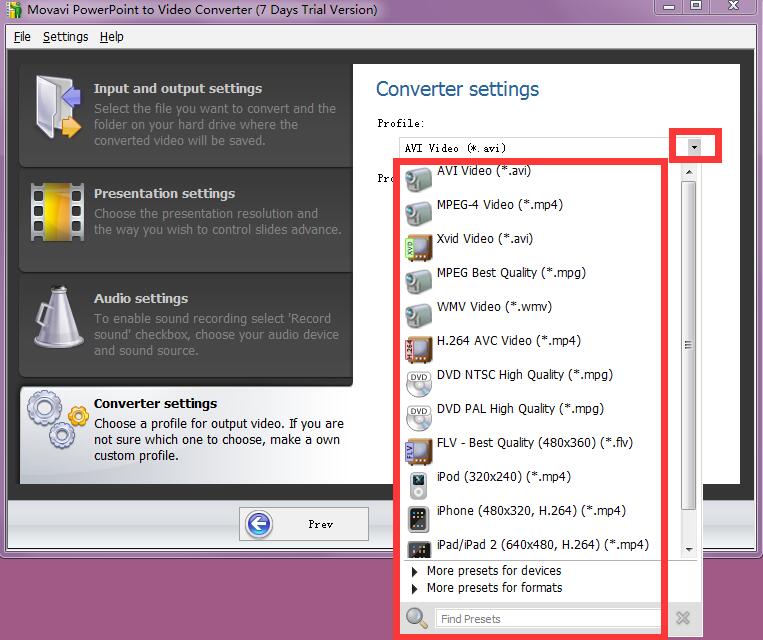Click the H.264 AVC Video TV icon
Image resolution: width=763 pixels, height=640 pixels.
pyautogui.click(x=418, y=349)
